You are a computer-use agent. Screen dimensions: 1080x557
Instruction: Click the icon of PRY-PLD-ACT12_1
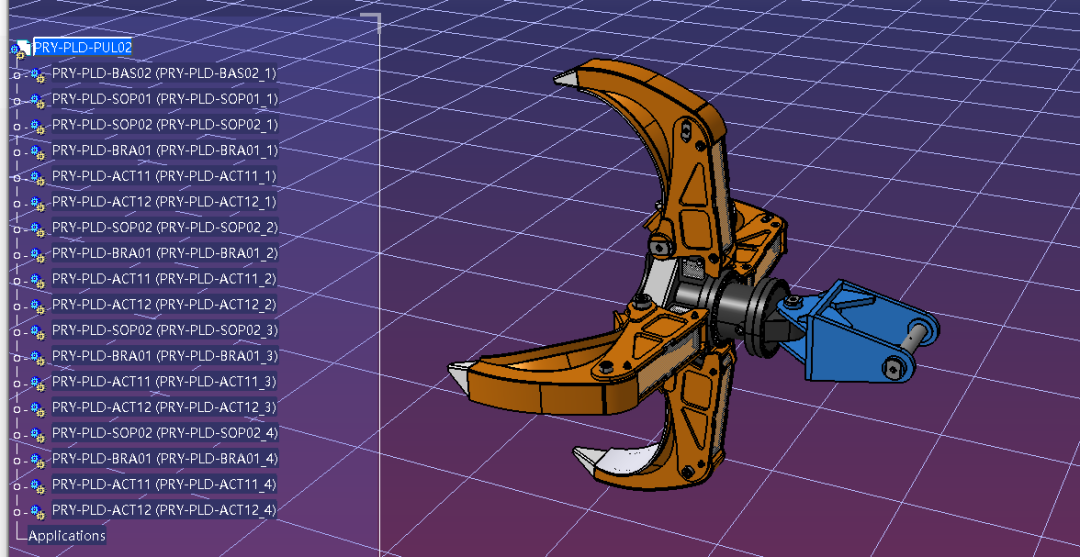pyautogui.click(x=37, y=204)
